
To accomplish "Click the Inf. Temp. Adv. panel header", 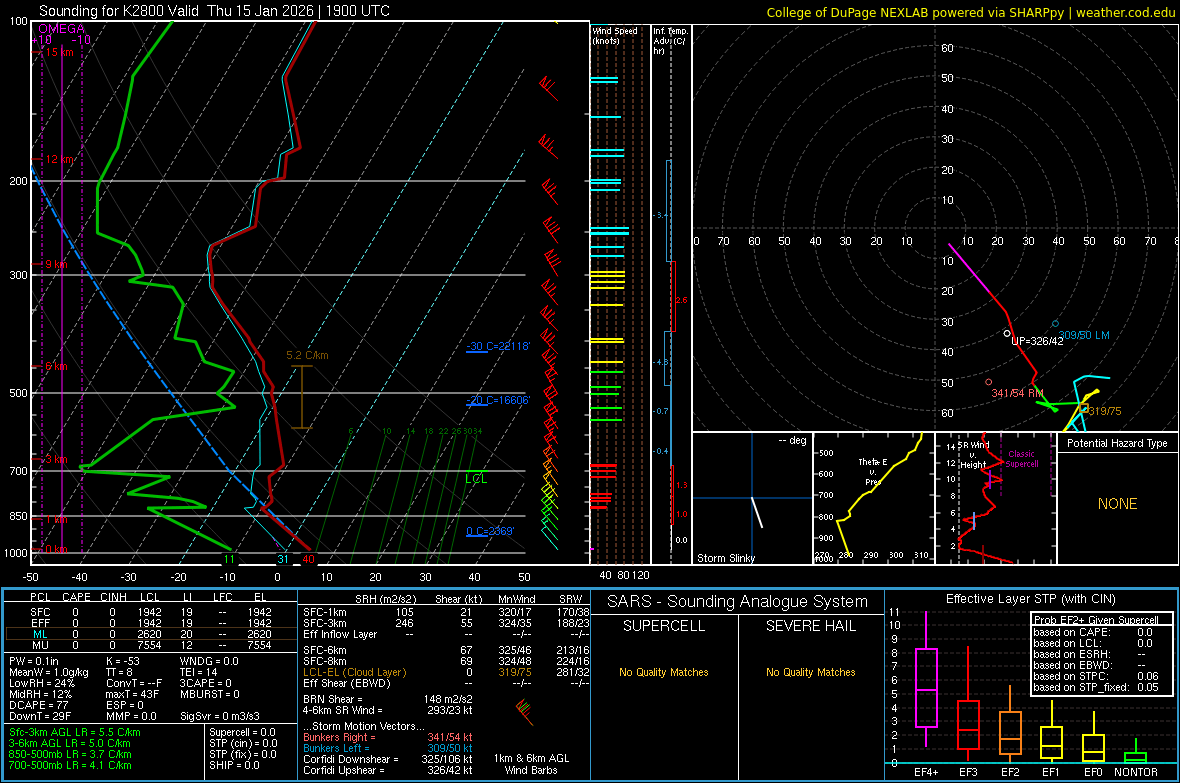I will click(x=670, y=41).
